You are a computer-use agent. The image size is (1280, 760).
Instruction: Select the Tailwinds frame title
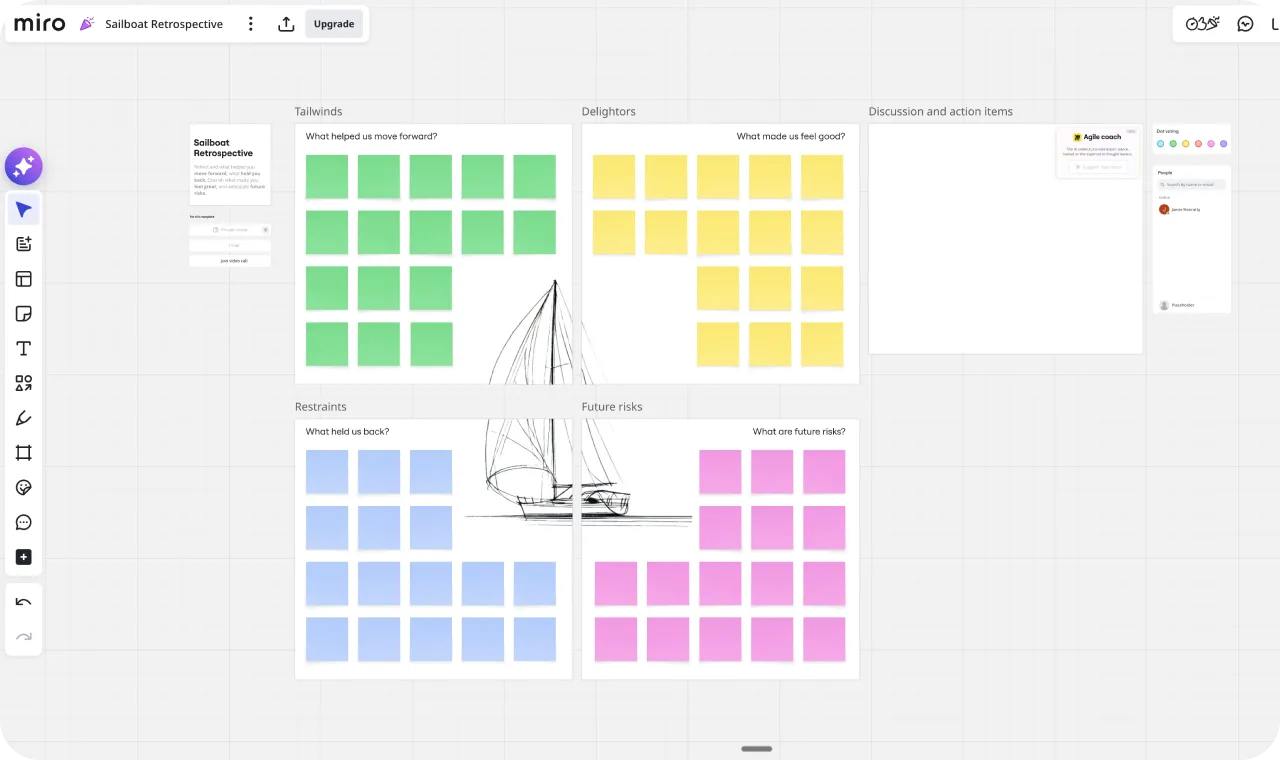click(x=318, y=112)
